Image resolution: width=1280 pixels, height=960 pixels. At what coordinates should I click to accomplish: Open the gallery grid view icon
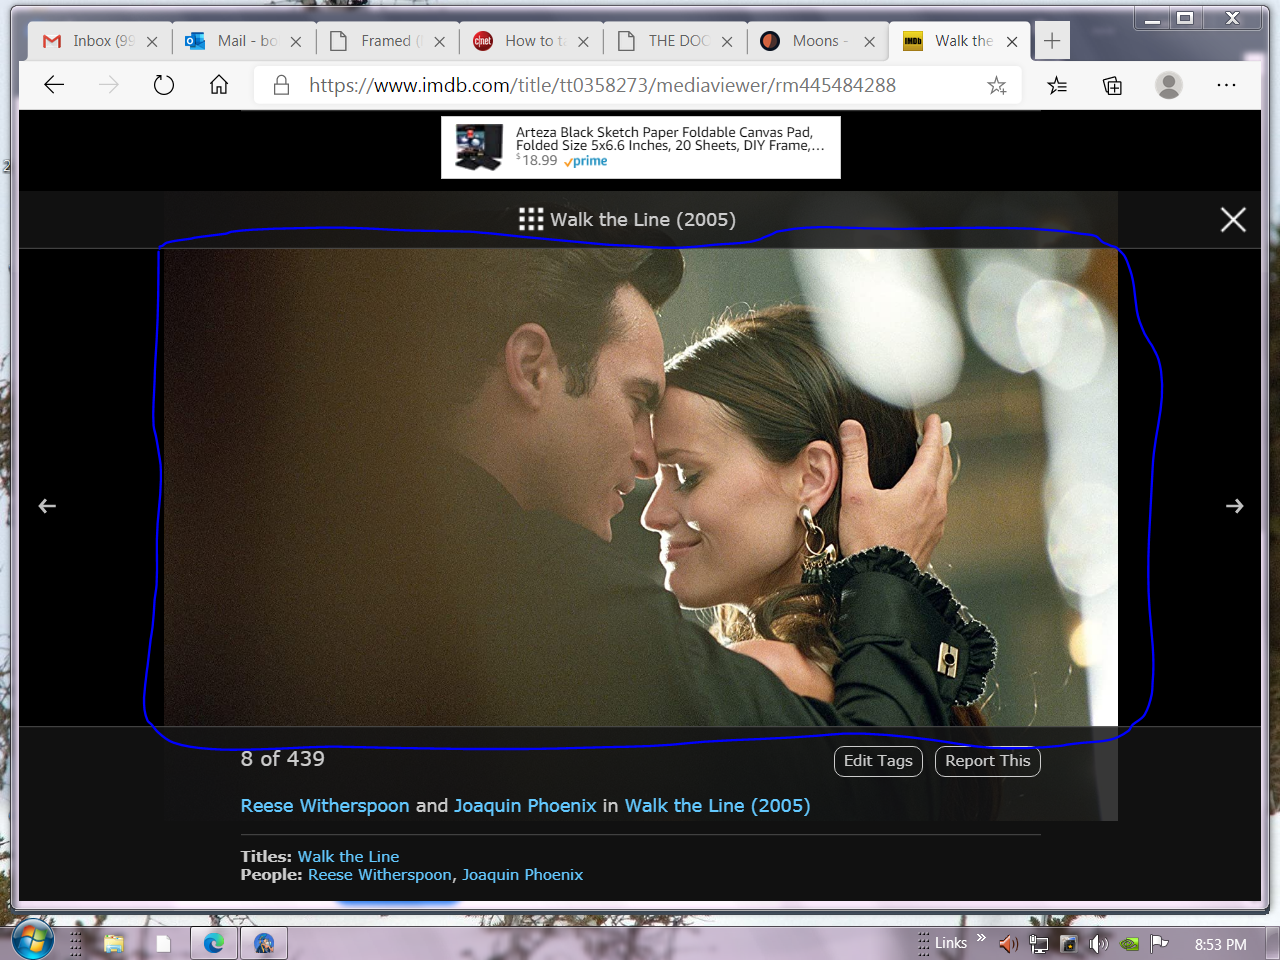tap(531, 219)
